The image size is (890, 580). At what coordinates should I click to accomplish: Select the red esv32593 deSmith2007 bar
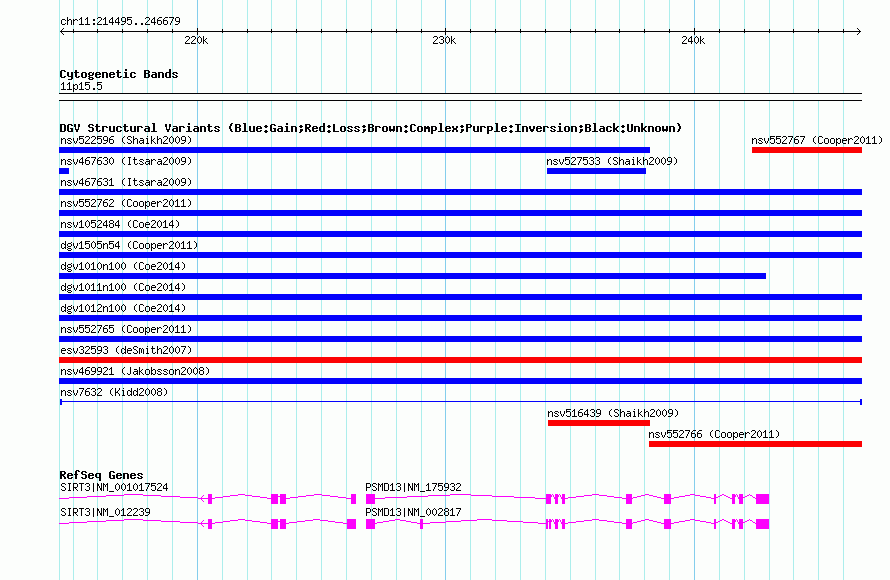(x=460, y=360)
